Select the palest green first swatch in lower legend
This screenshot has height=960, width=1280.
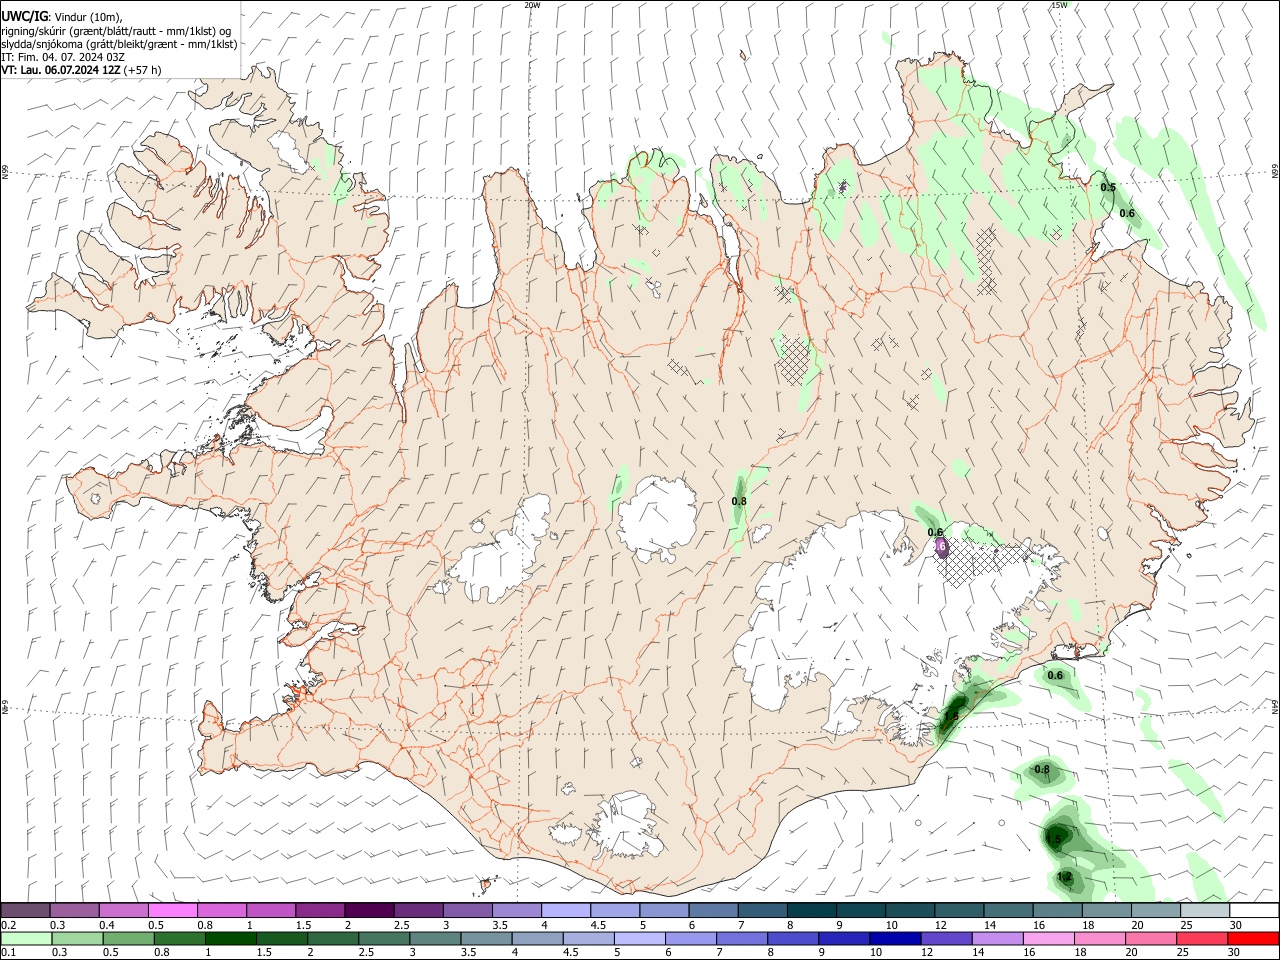(25, 939)
